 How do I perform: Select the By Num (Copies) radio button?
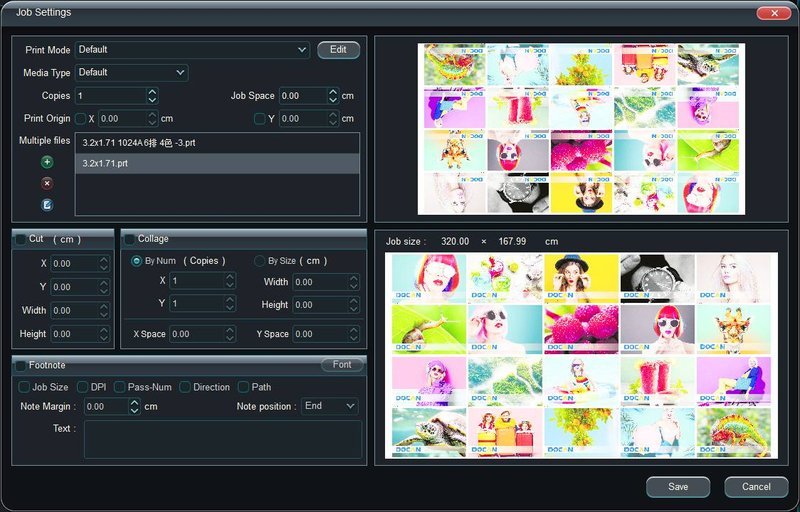click(136, 261)
